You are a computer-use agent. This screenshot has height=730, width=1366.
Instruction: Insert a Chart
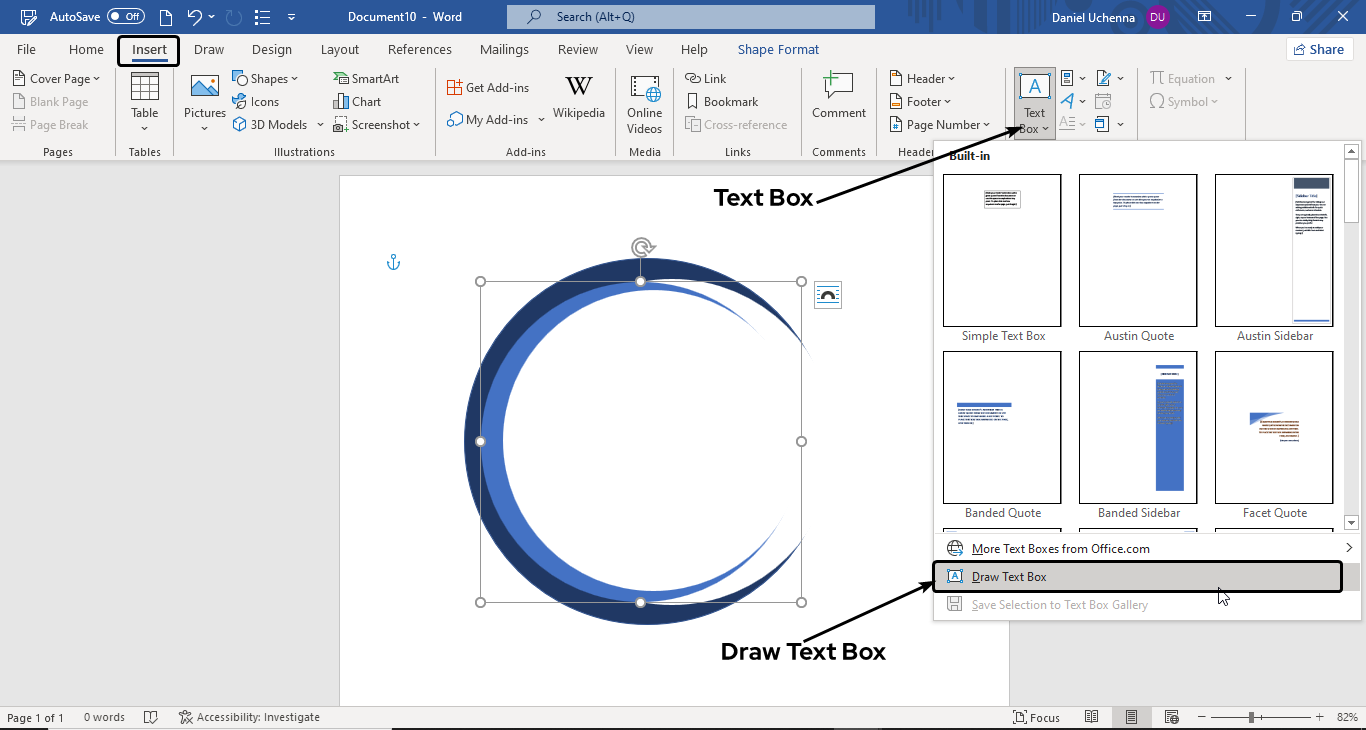click(357, 101)
